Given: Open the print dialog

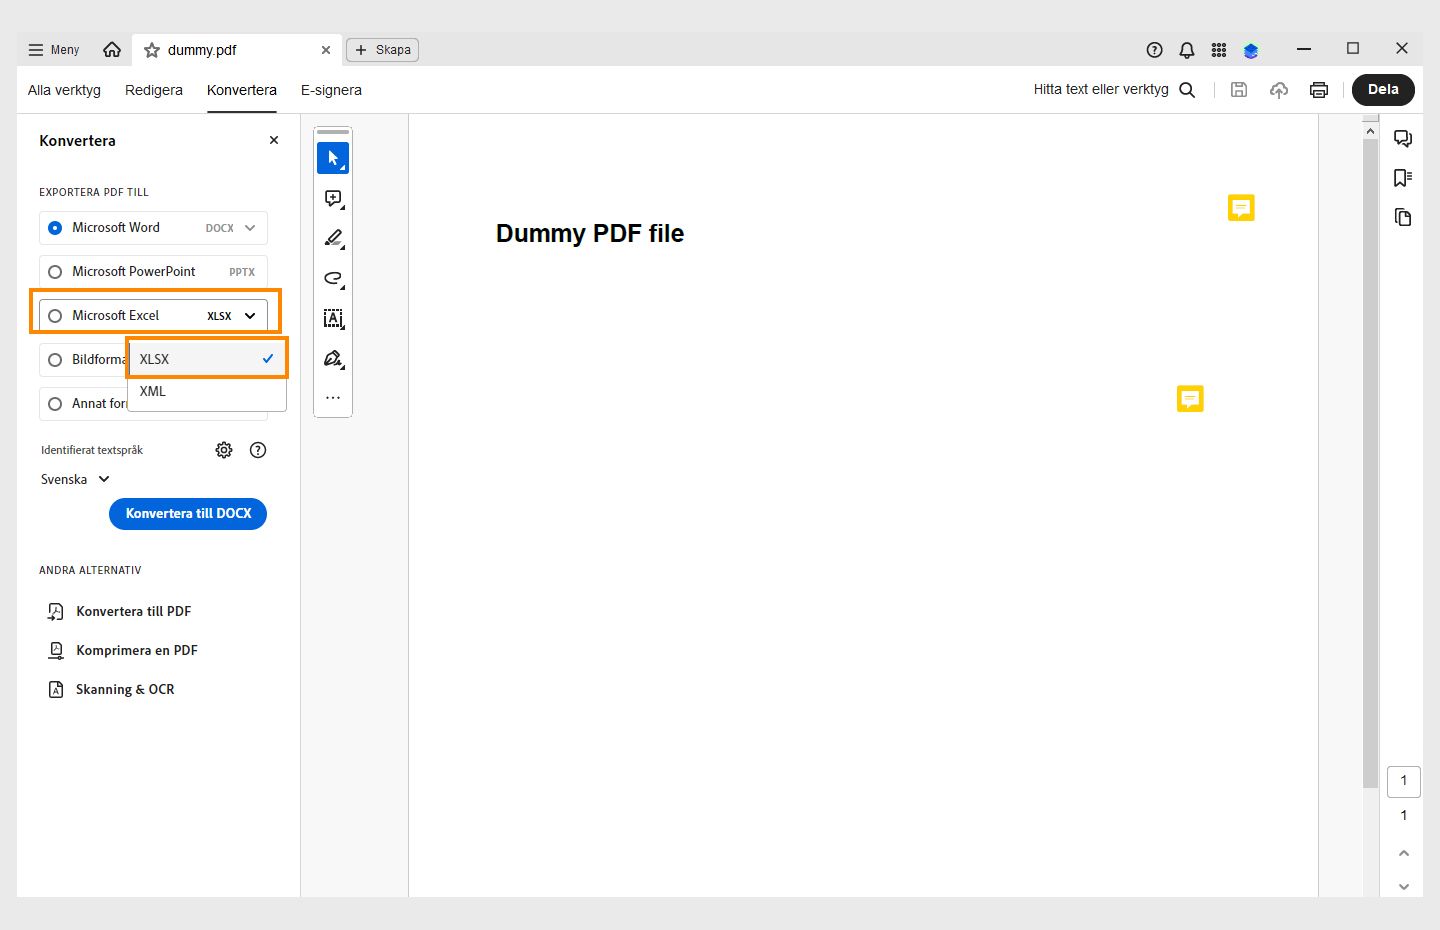Looking at the screenshot, I should 1318,89.
